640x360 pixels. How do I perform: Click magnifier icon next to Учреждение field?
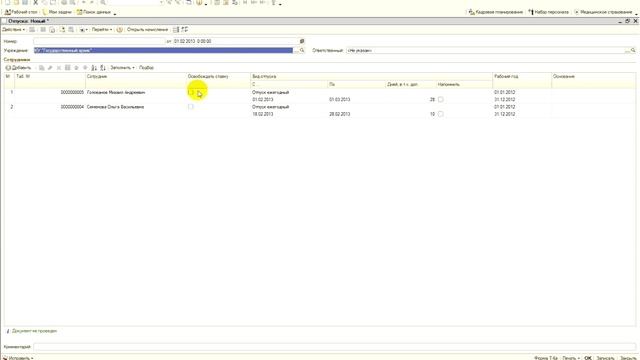302,51
